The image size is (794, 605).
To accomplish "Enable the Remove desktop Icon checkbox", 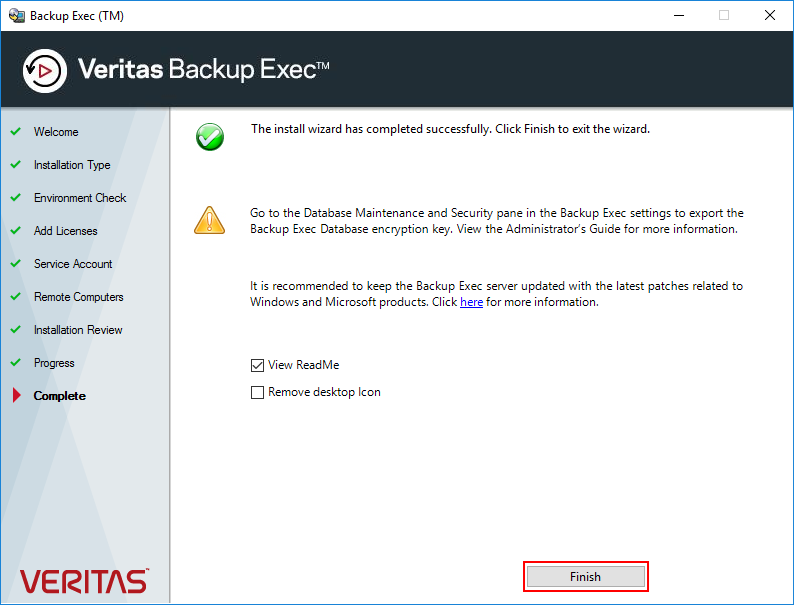I will 257,392.
